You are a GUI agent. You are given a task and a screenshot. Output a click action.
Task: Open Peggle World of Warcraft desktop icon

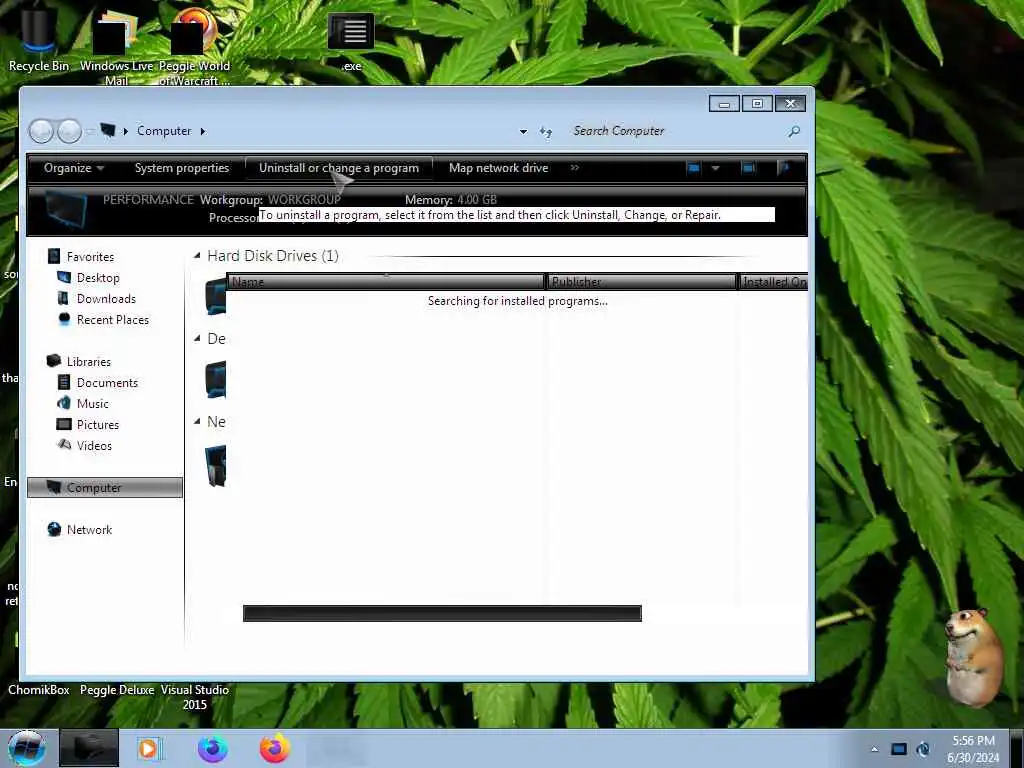(x=194, y=46)
